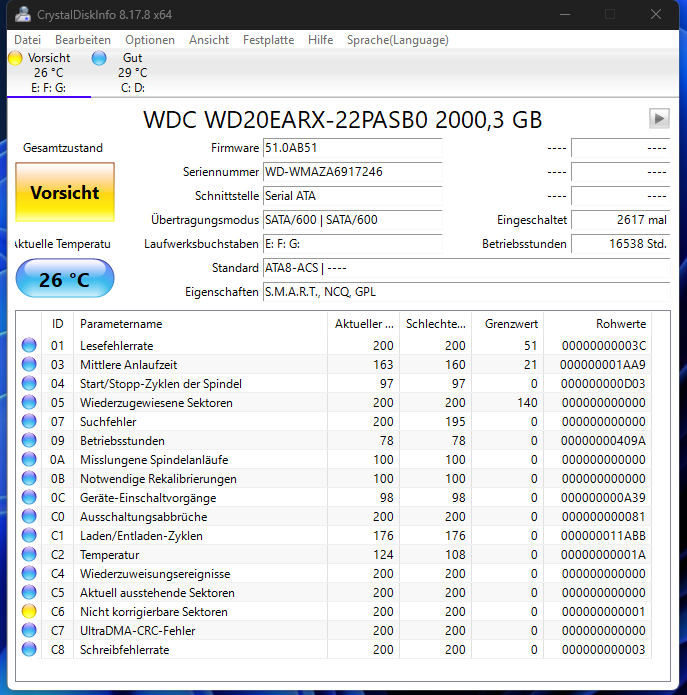Image resolution: width=687 pixels, height=695 pixels.
Task: Click raw value 000000011ABB
Action: click(603, 535)
